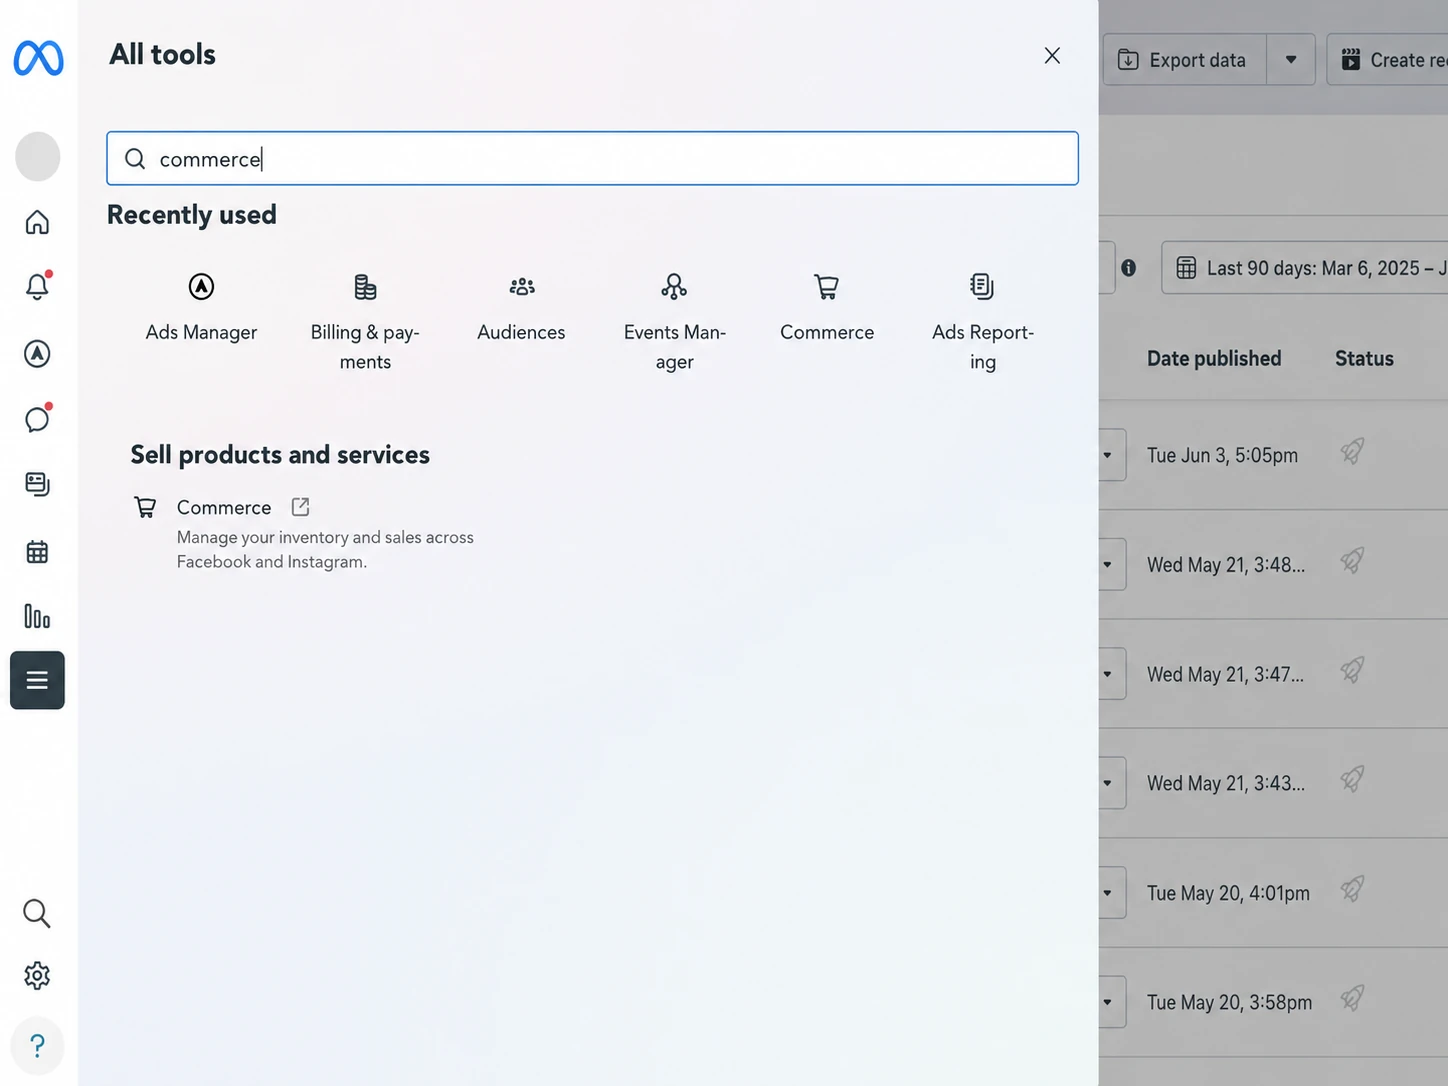Image resolution: width=1448 pixels, height=1086 pixels.
Task: Open Settings gear icon
Action: (x=37, y=976)
